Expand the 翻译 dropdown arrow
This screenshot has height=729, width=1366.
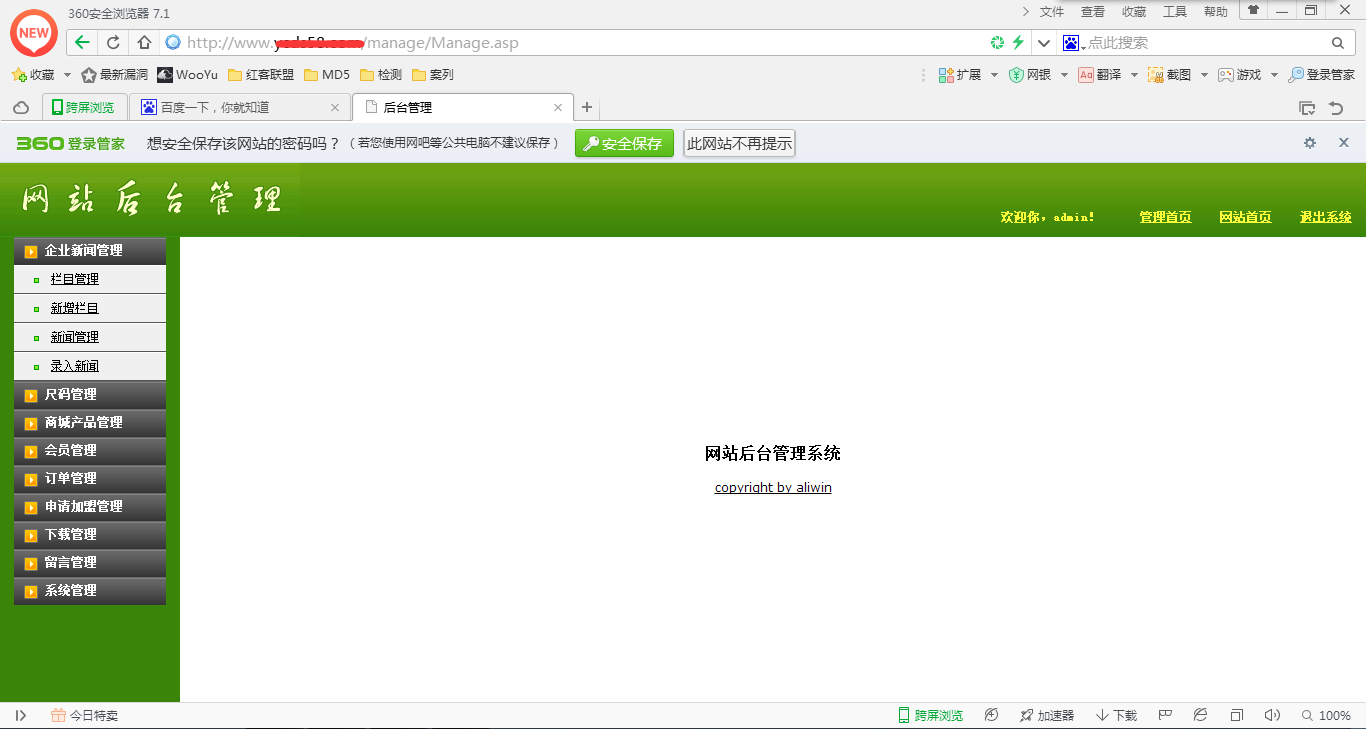pyautogui.click(x=1134, y=75)
